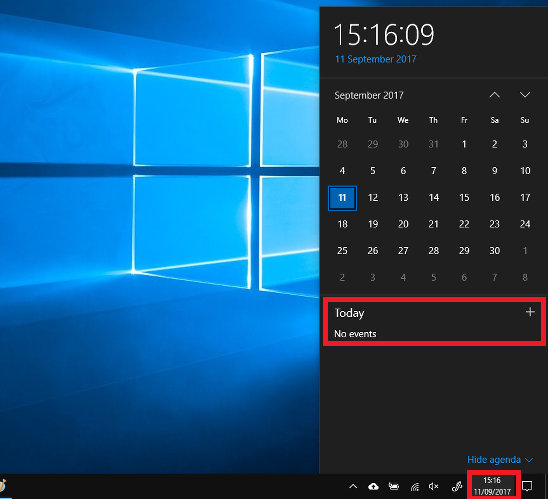Collapse the agenda using Hide agenda

pyautogui.click(x=500, y=460)
